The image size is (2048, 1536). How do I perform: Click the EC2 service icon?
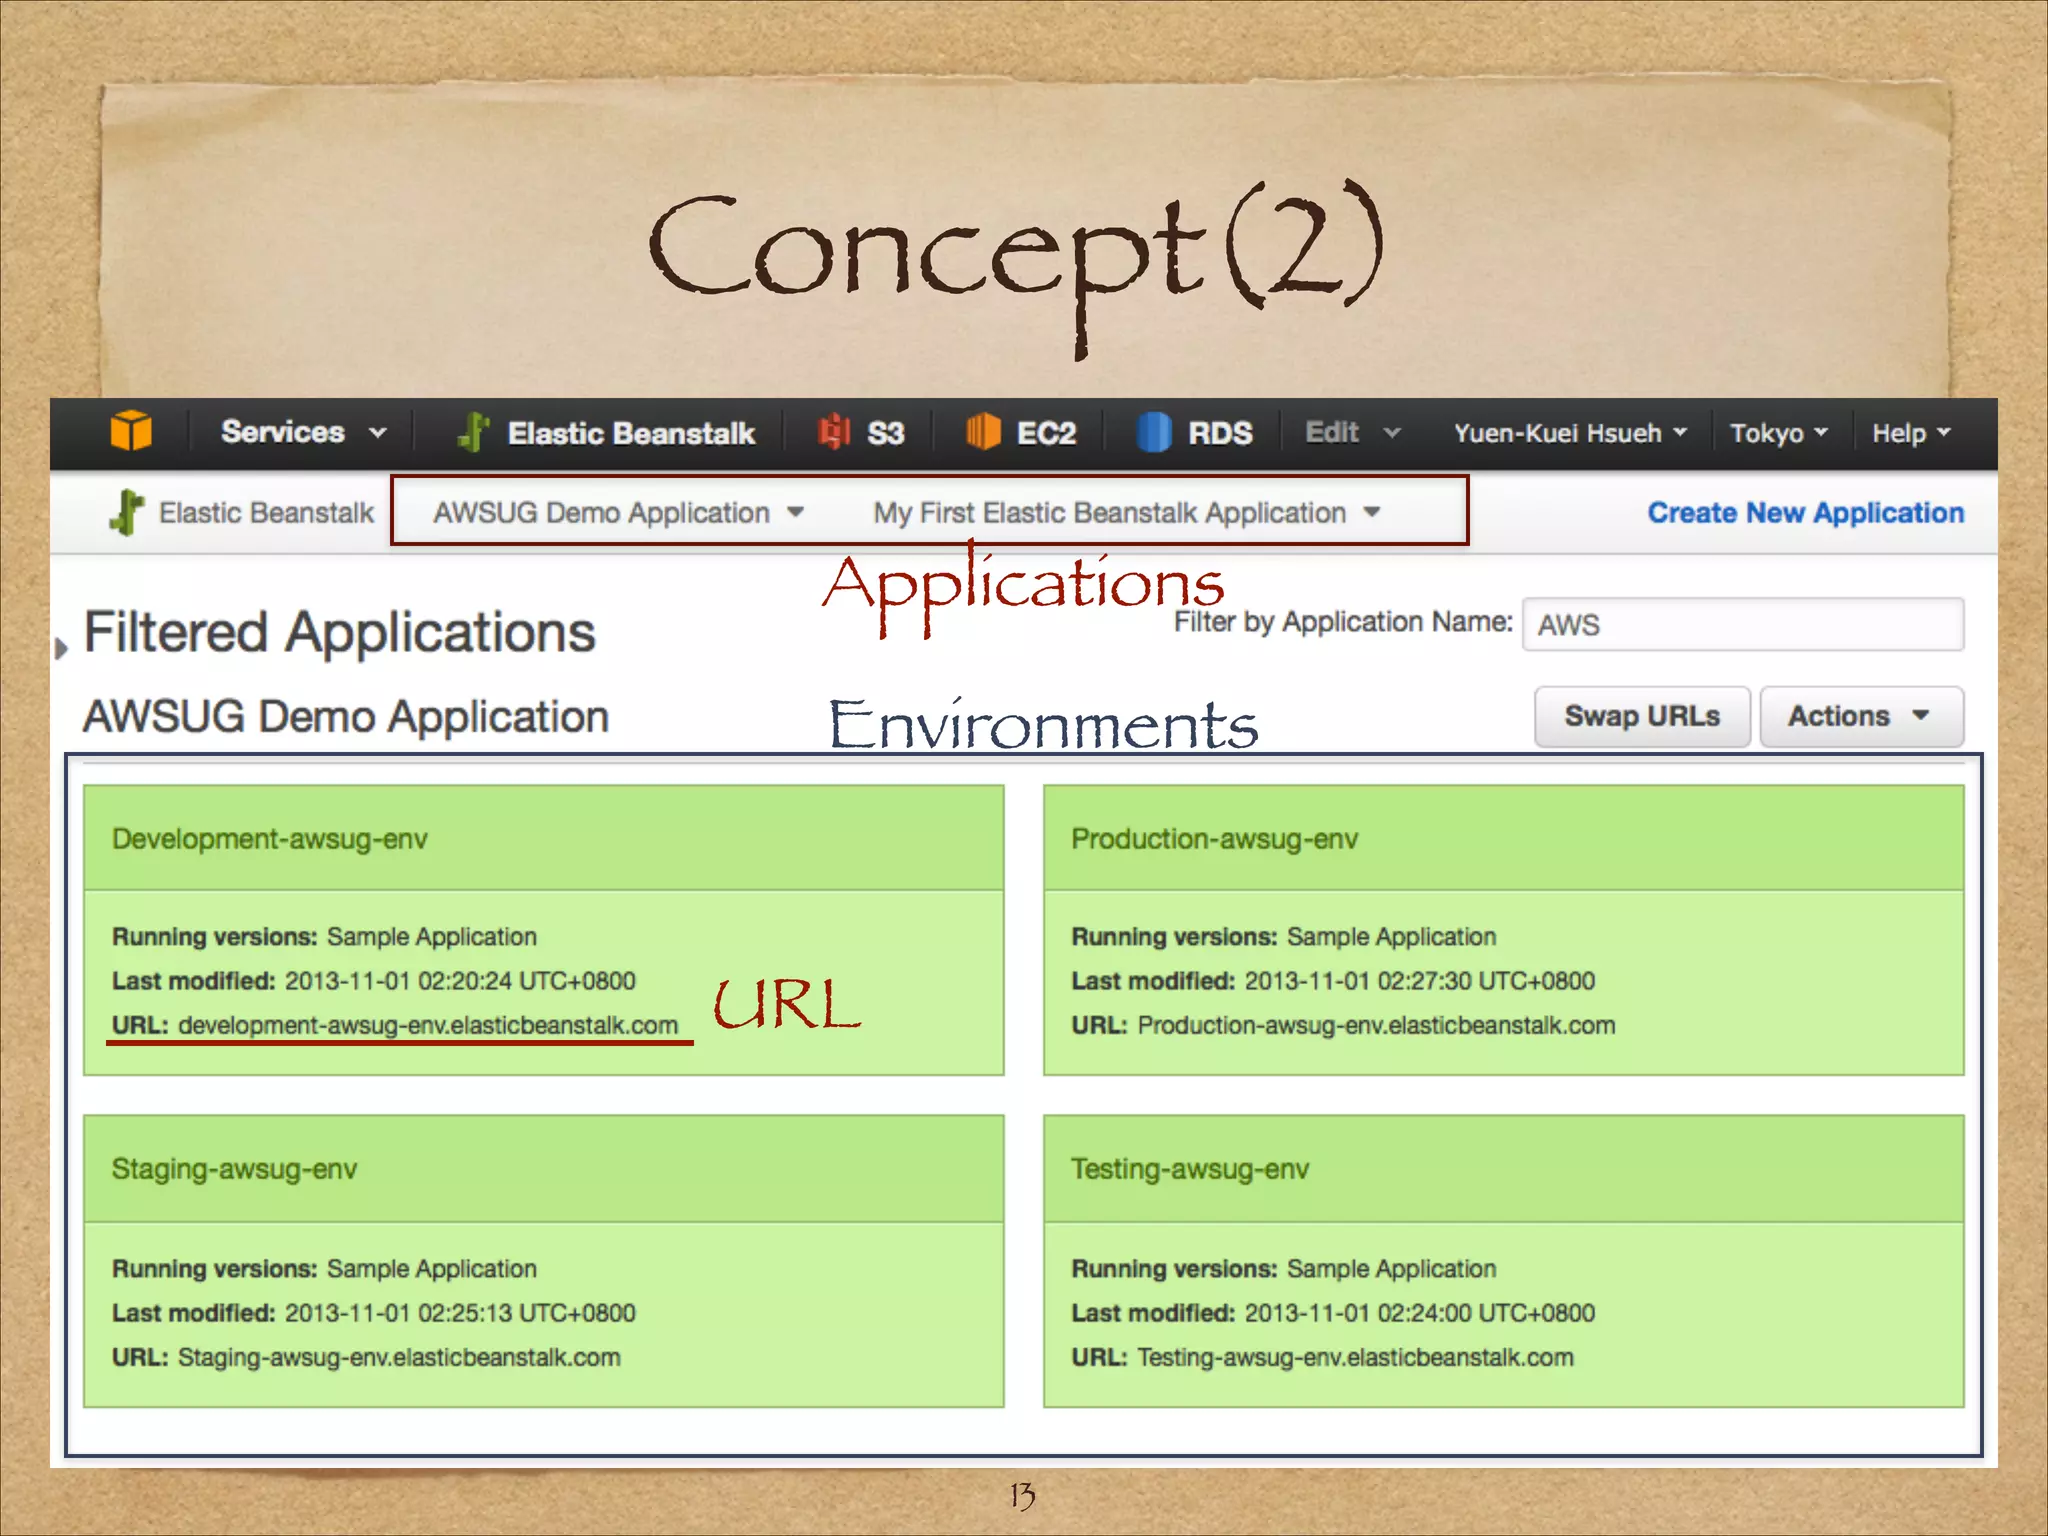coord(983,432)
